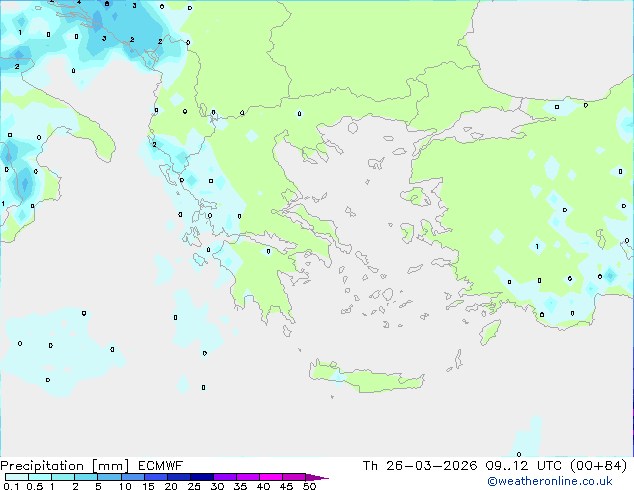This screenshot has width=634, height=490.
Task: Click the legend value '20'
Action: click(x=171, y=486)
